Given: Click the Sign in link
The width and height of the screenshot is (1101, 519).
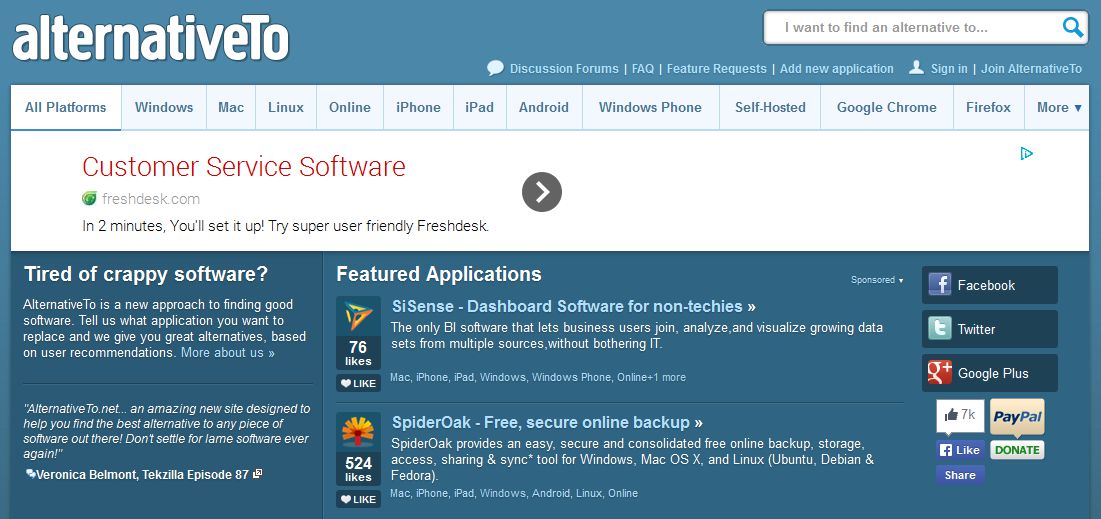Looking at the screenshot, I should click(x=949, y=69).
